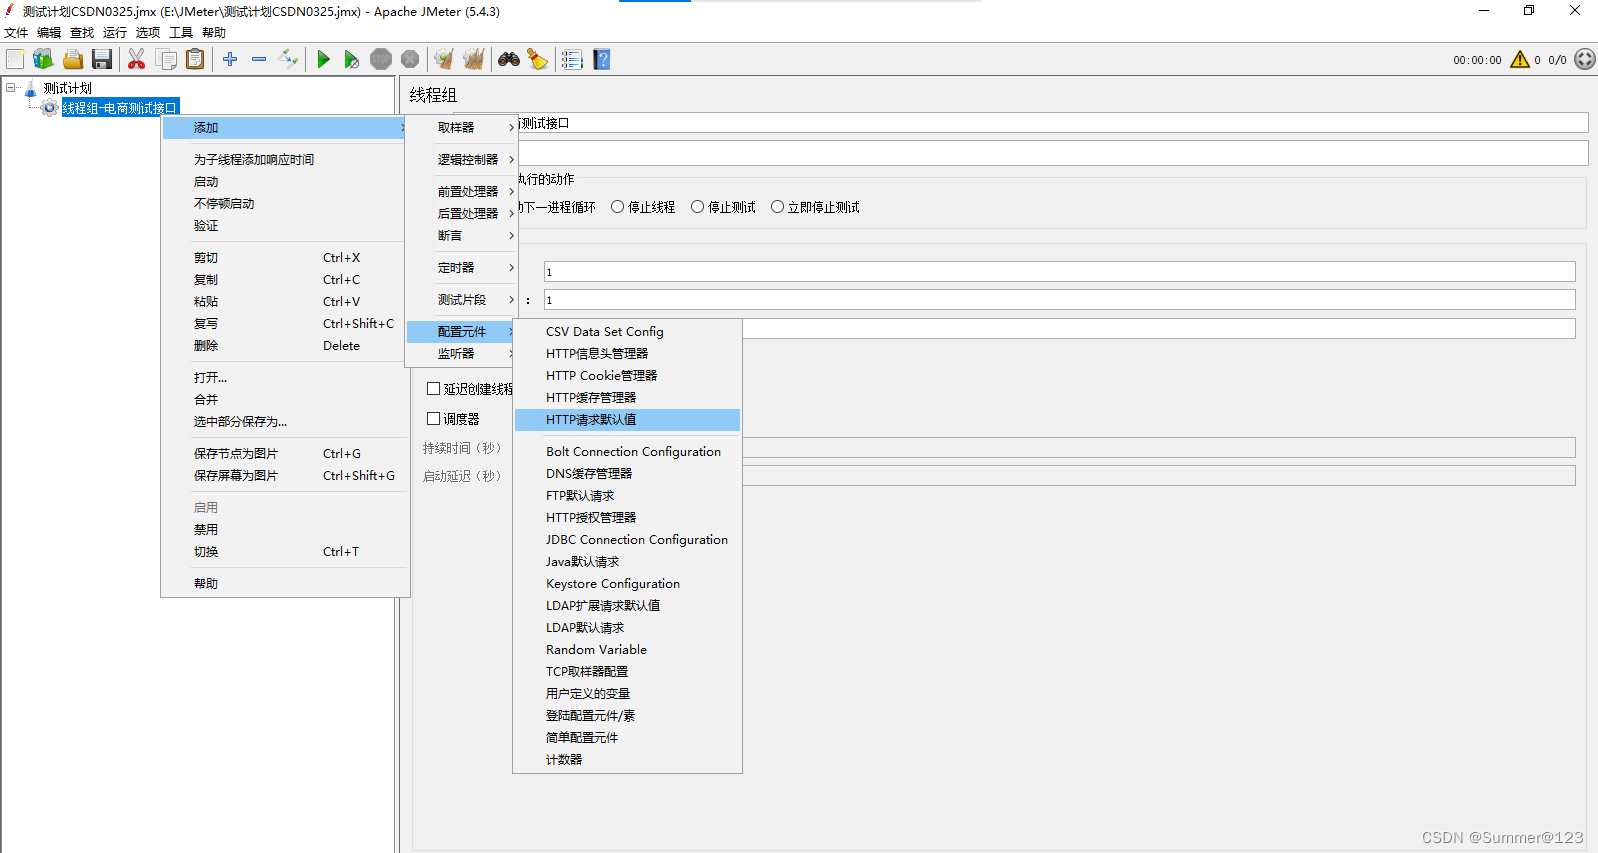Start the test with the green play icon

(323, 59)
